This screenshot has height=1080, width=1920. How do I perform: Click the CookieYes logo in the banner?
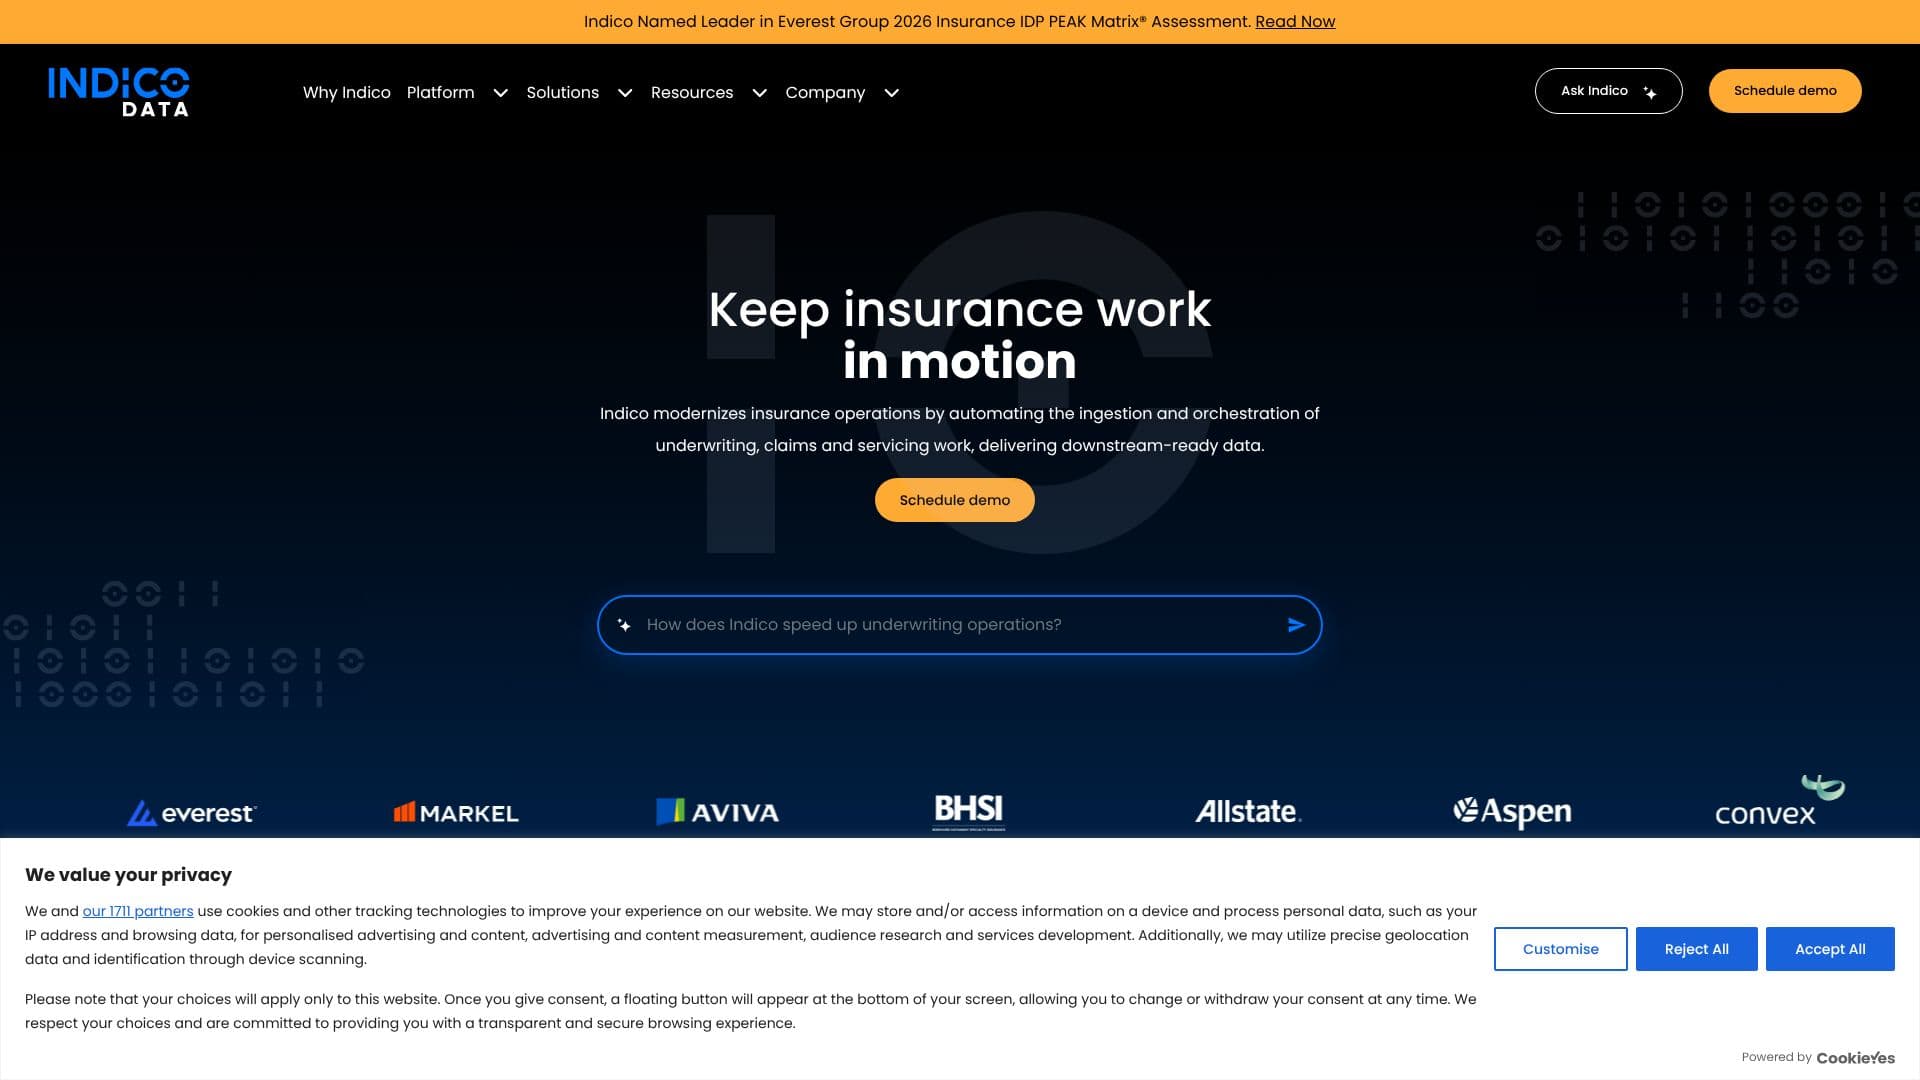1855,1058
